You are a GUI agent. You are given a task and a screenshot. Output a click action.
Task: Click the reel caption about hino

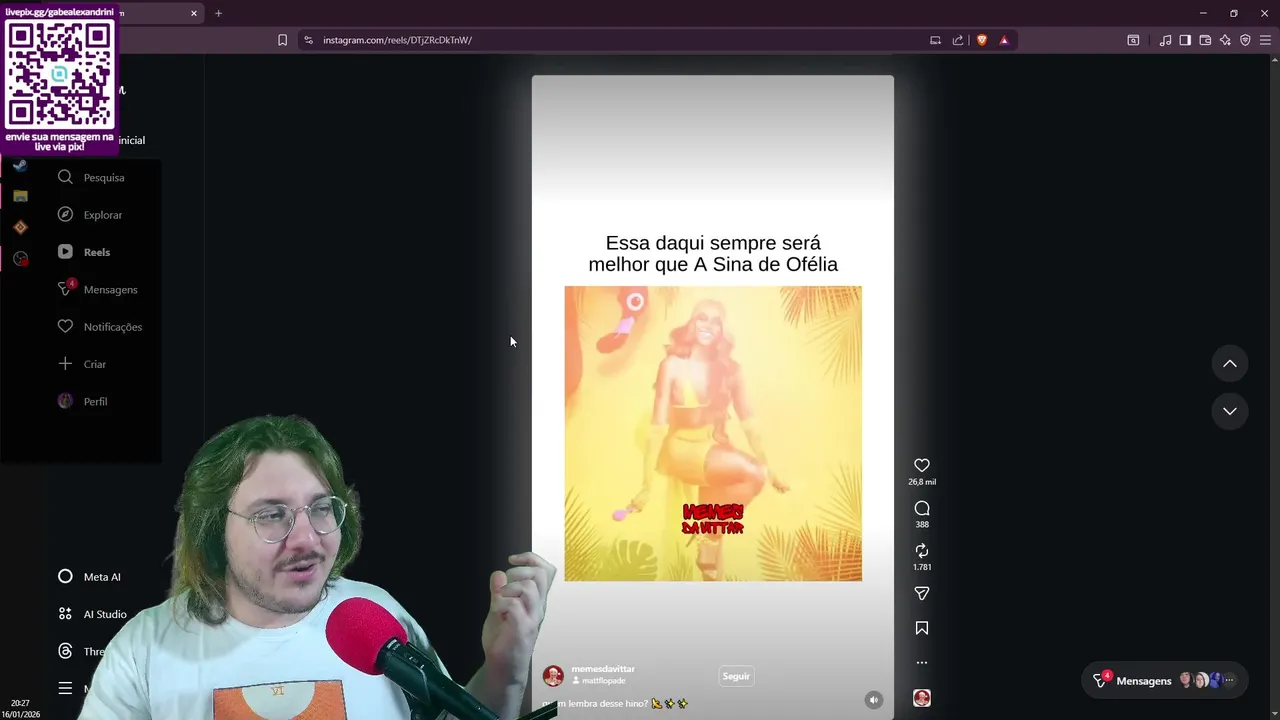click(x=615, y=703)
